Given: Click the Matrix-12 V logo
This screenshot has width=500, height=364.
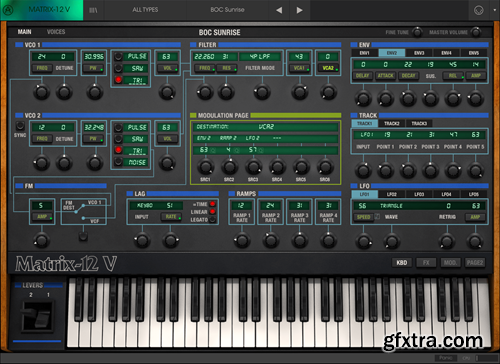Looking at the screenshot, I should 66,264.
